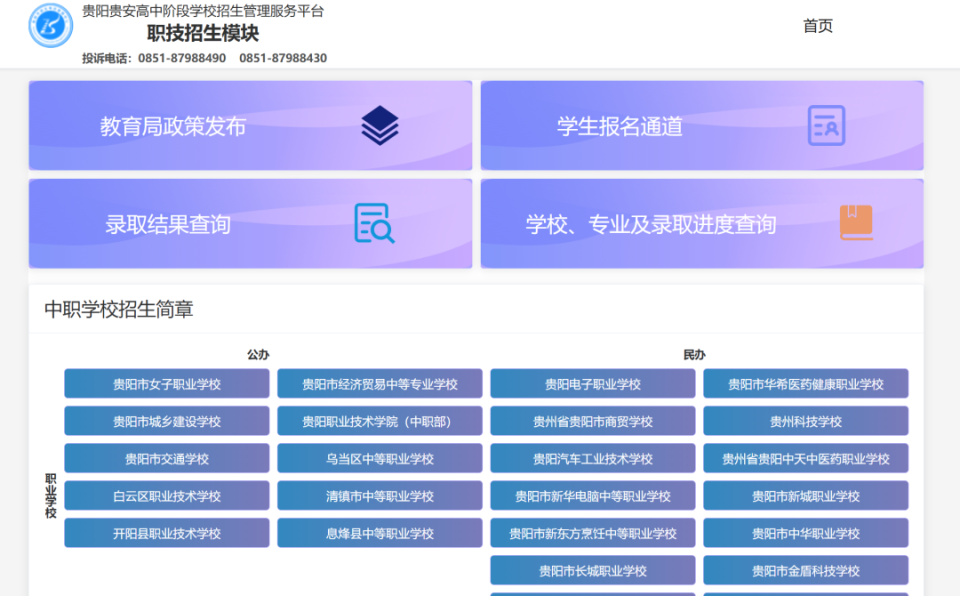Open 录取结果查询 card

pos(250,224)
